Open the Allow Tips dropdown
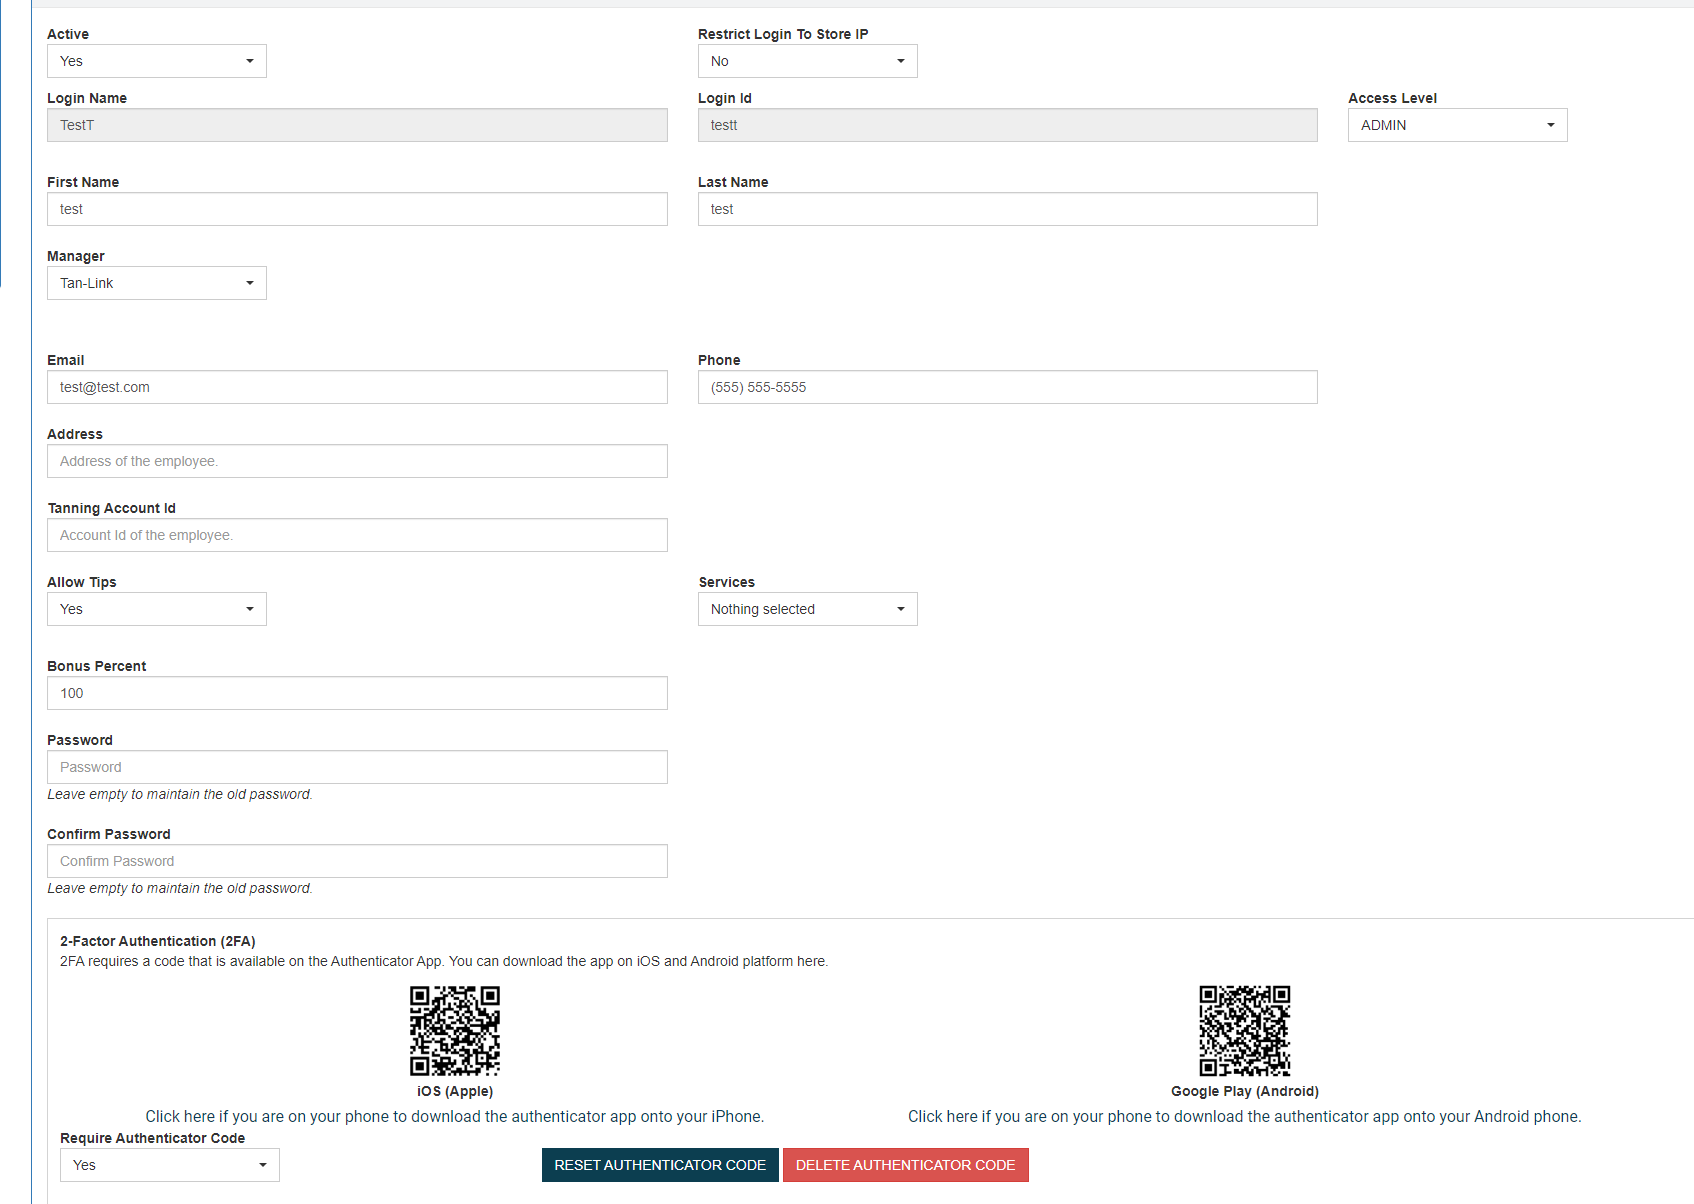 pos(157,609)
